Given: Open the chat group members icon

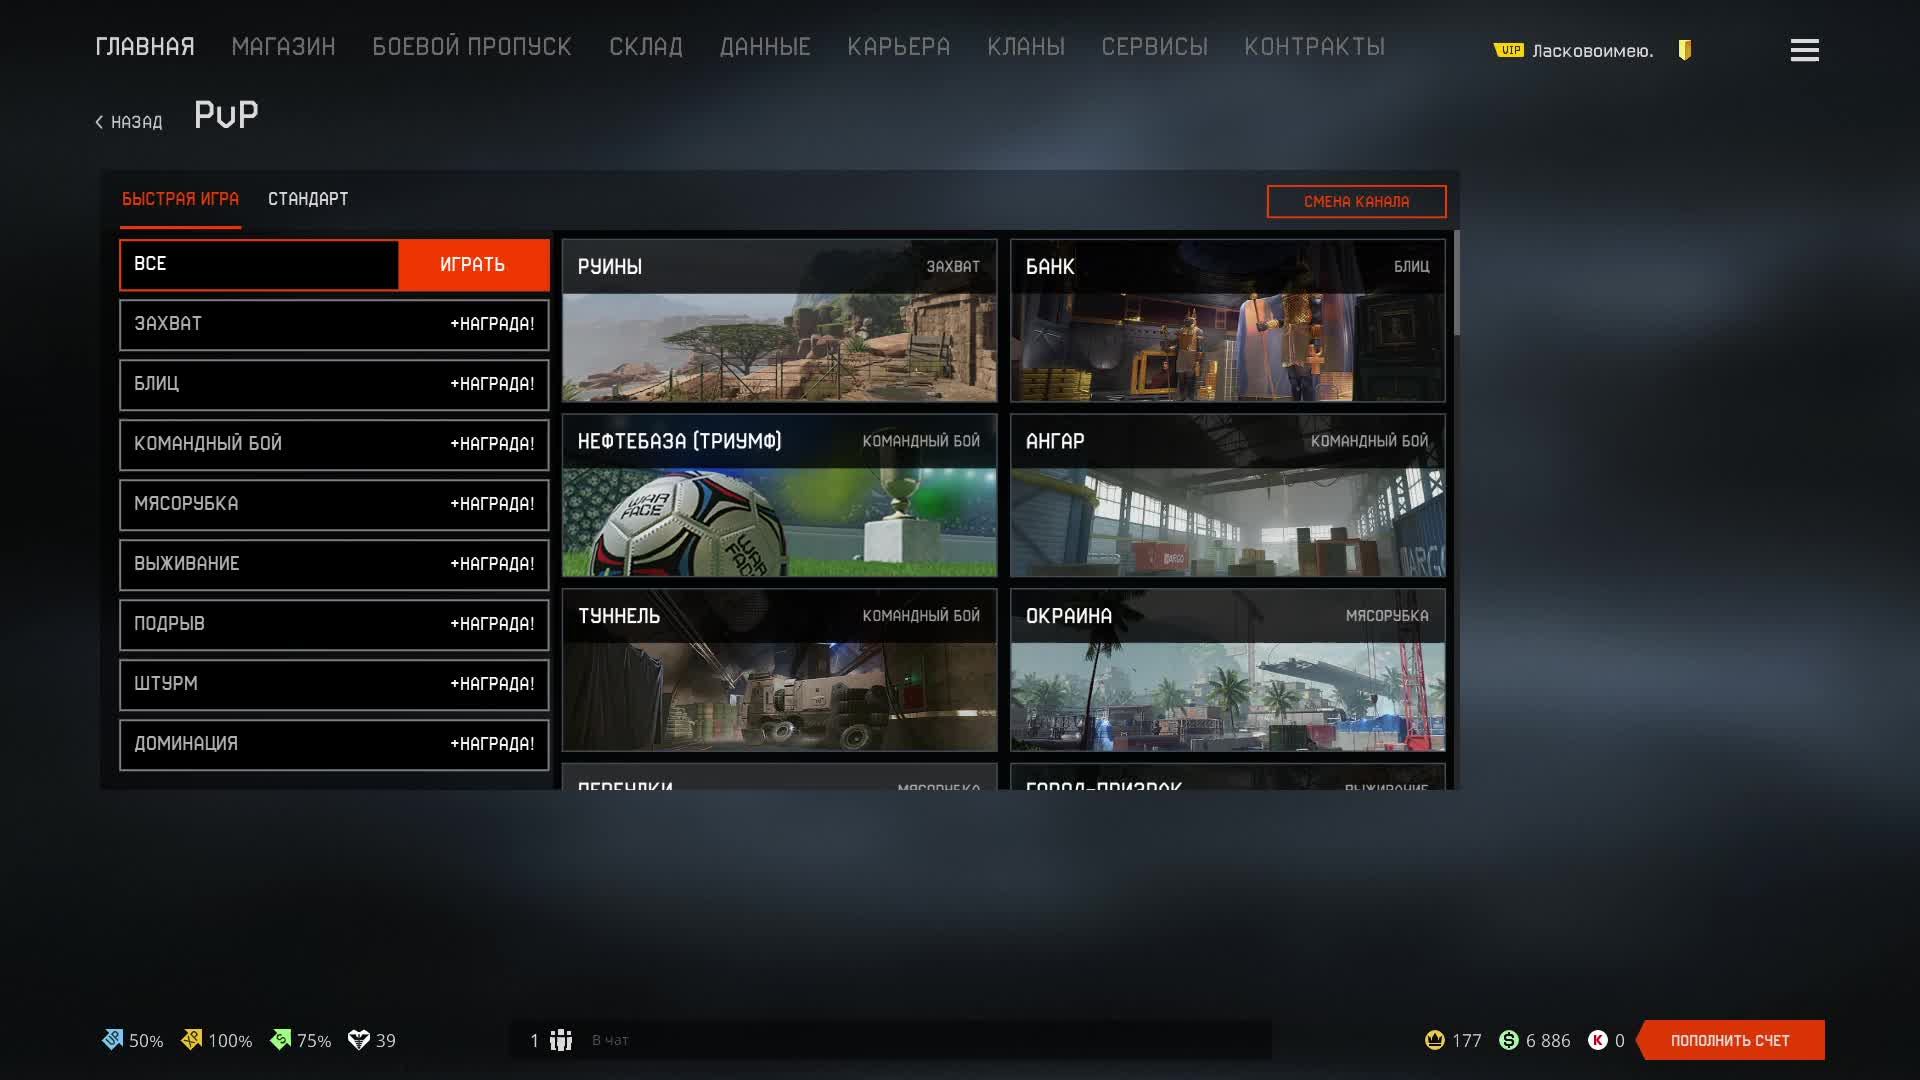Looking at the screenshot, I should tap(560, 1040).
